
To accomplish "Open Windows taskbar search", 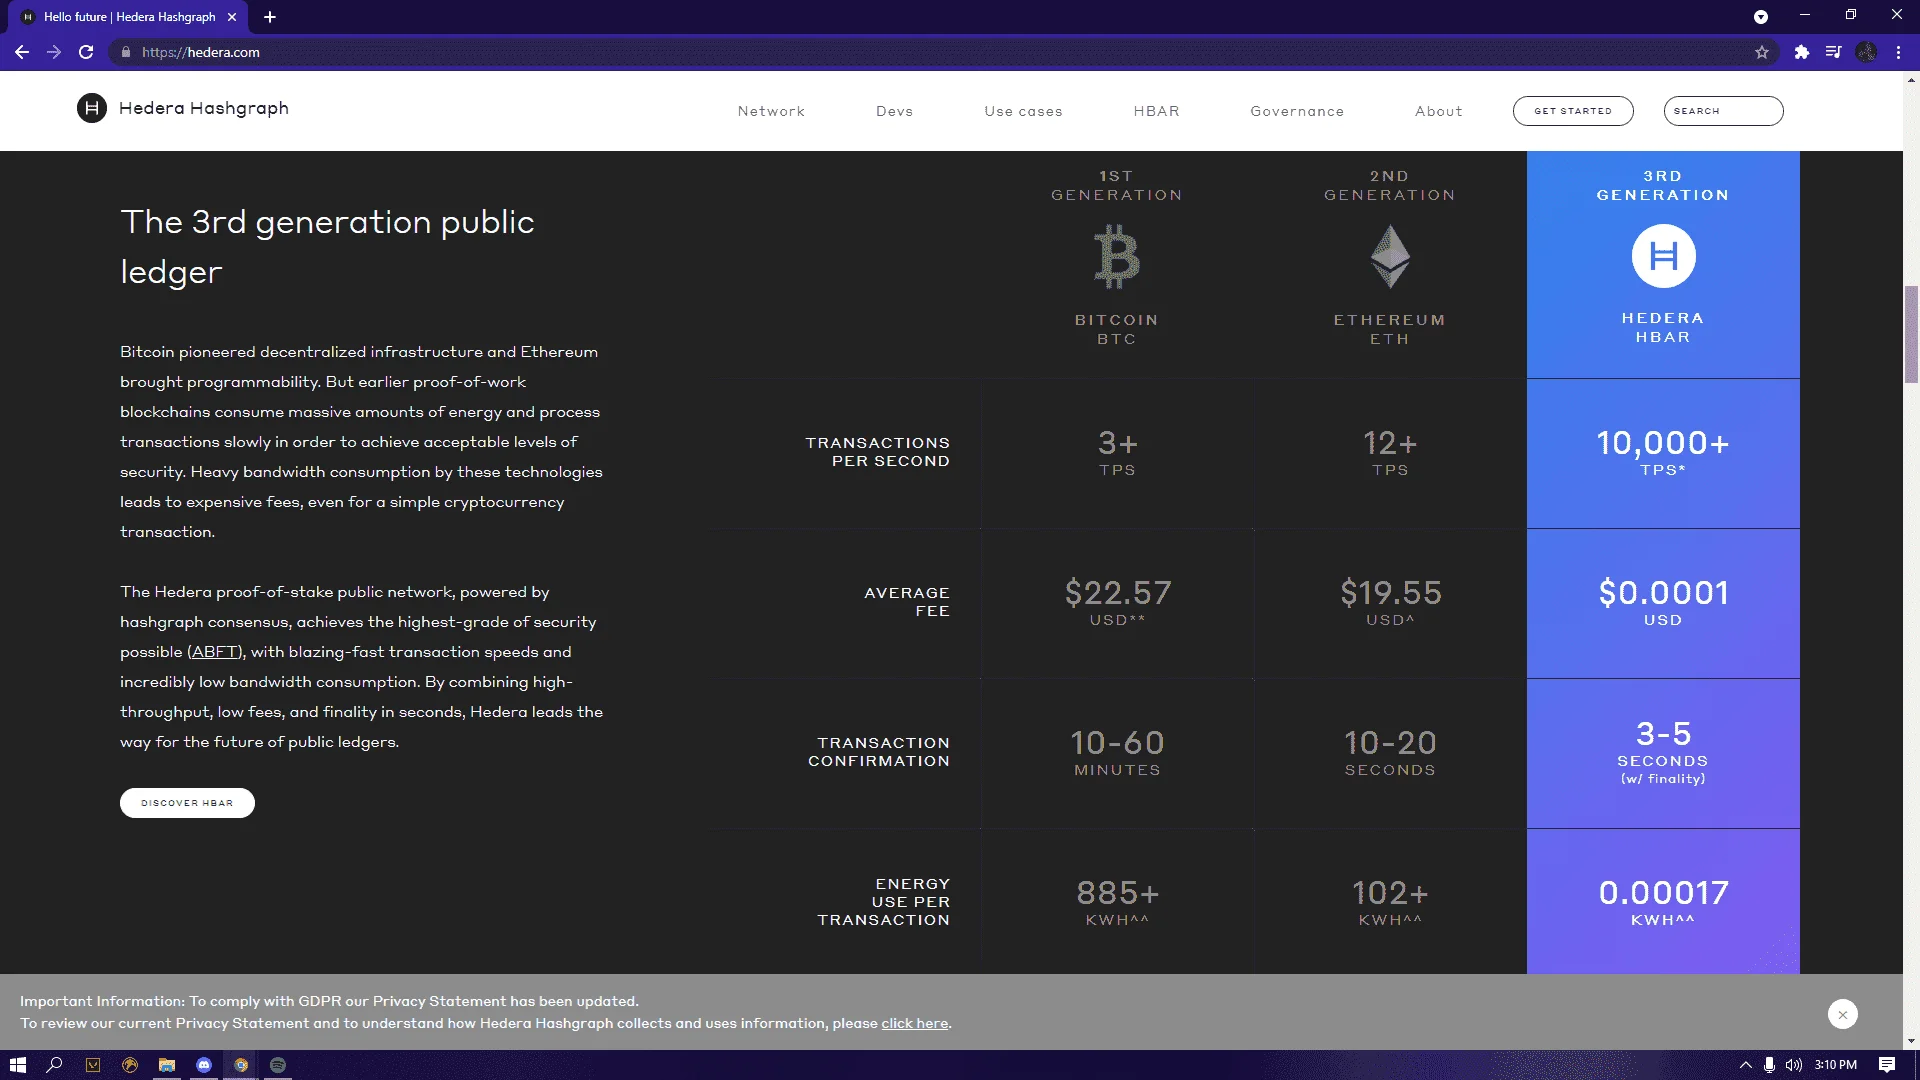I will click(55, 1065).
